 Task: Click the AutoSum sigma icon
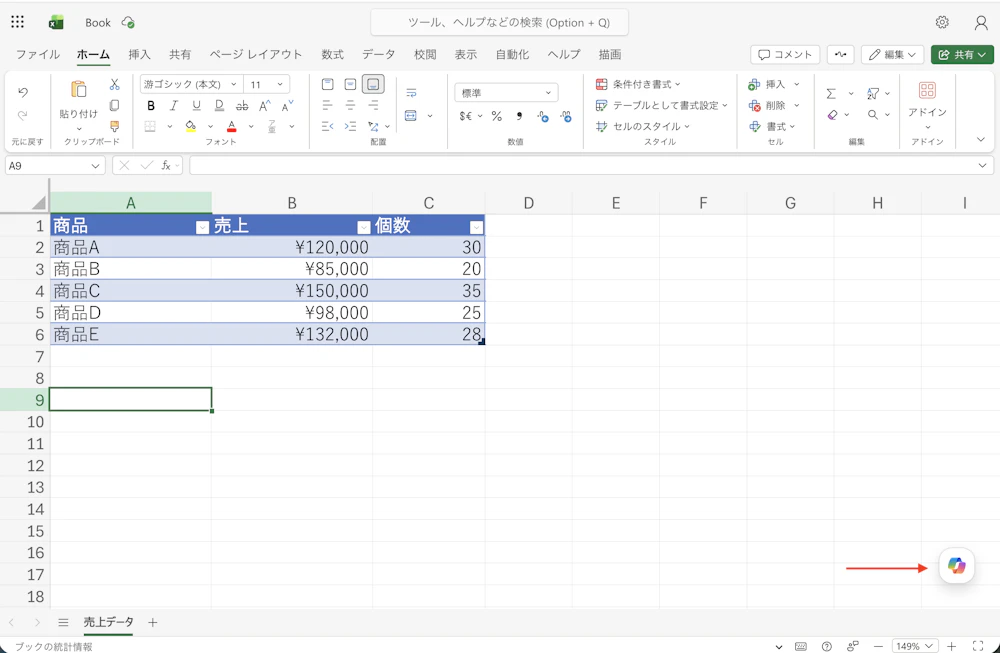[x=831, y=94]
